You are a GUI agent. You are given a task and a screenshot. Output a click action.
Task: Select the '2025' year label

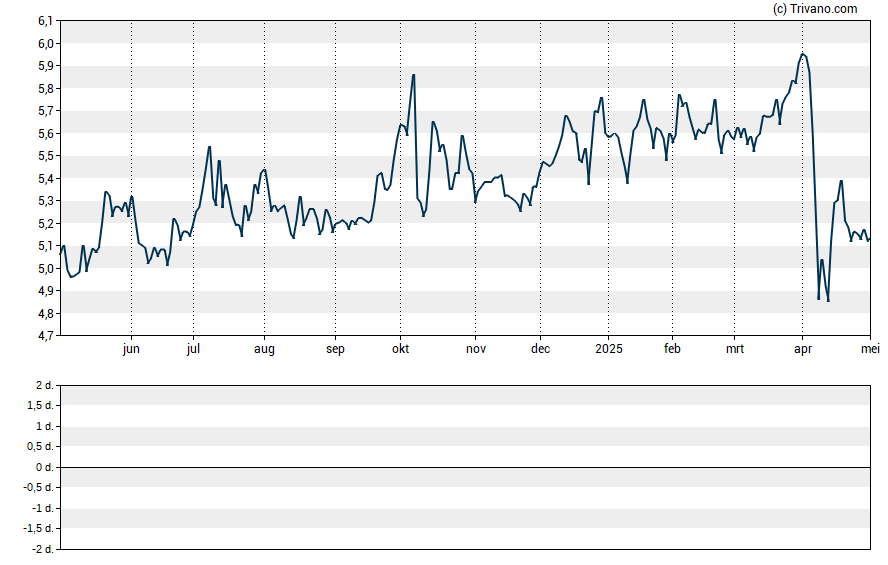(608, 349)
